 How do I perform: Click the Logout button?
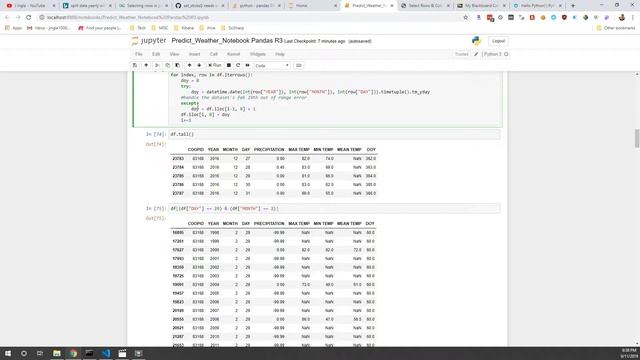(498, 41)
